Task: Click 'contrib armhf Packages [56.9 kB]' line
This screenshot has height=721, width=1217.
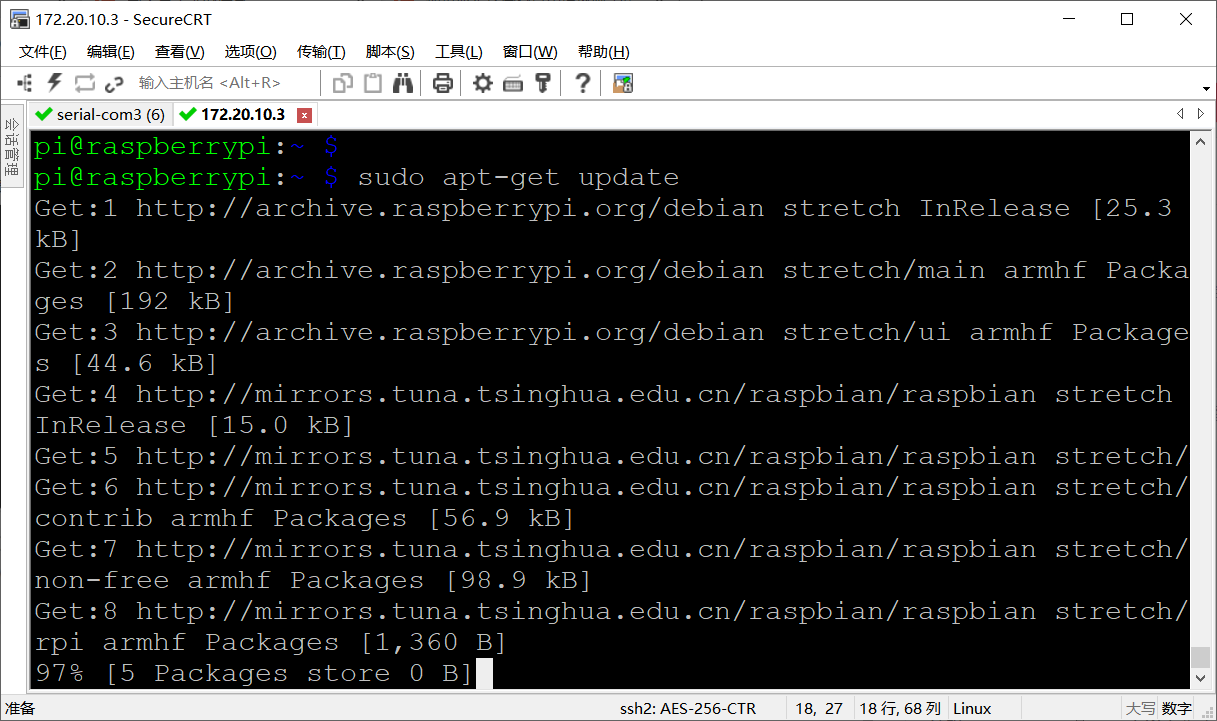Action: click(304, 518)
